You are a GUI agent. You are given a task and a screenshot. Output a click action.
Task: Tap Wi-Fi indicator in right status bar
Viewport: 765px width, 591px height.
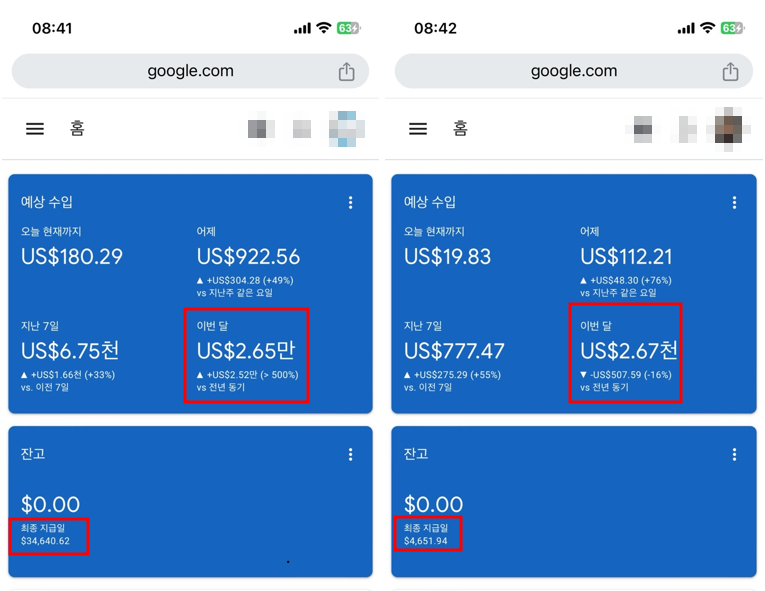707,28
